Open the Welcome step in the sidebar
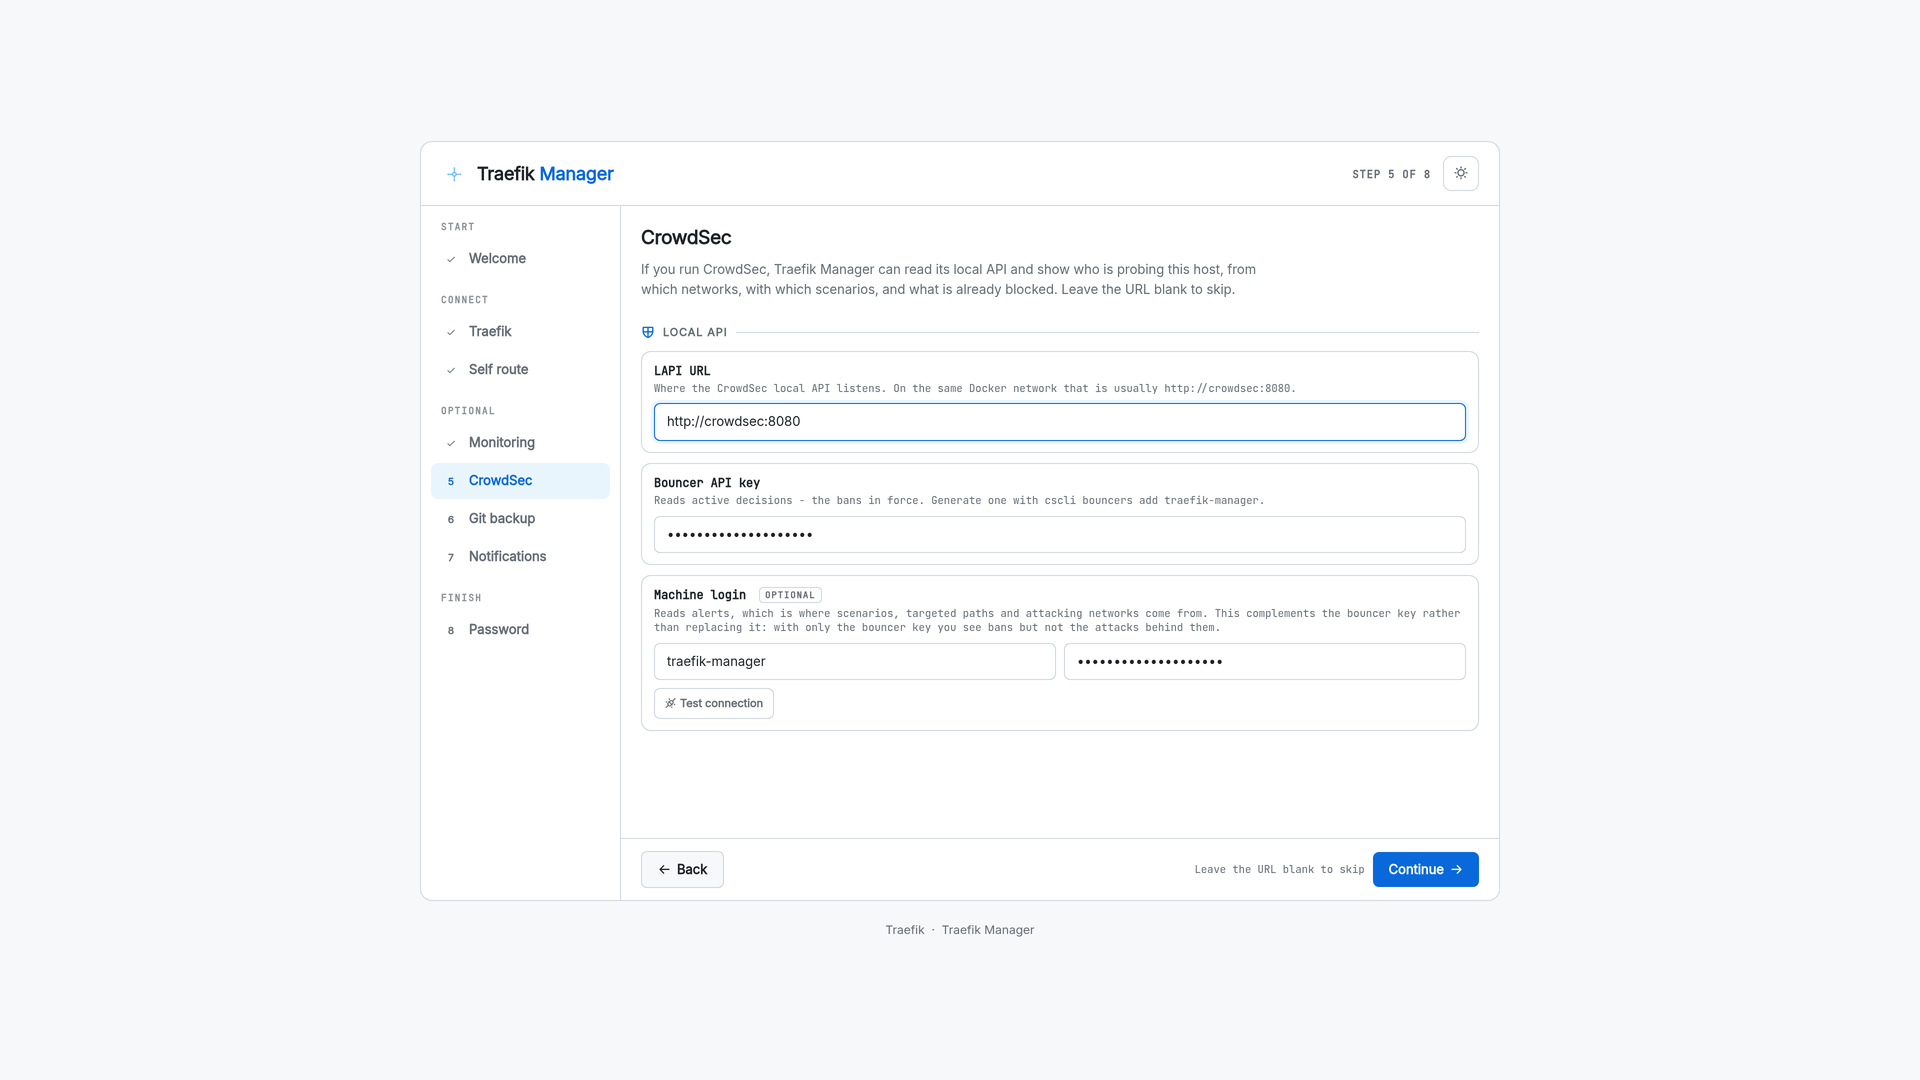Screen dimensions: 1920x1080 pos(520,259)
